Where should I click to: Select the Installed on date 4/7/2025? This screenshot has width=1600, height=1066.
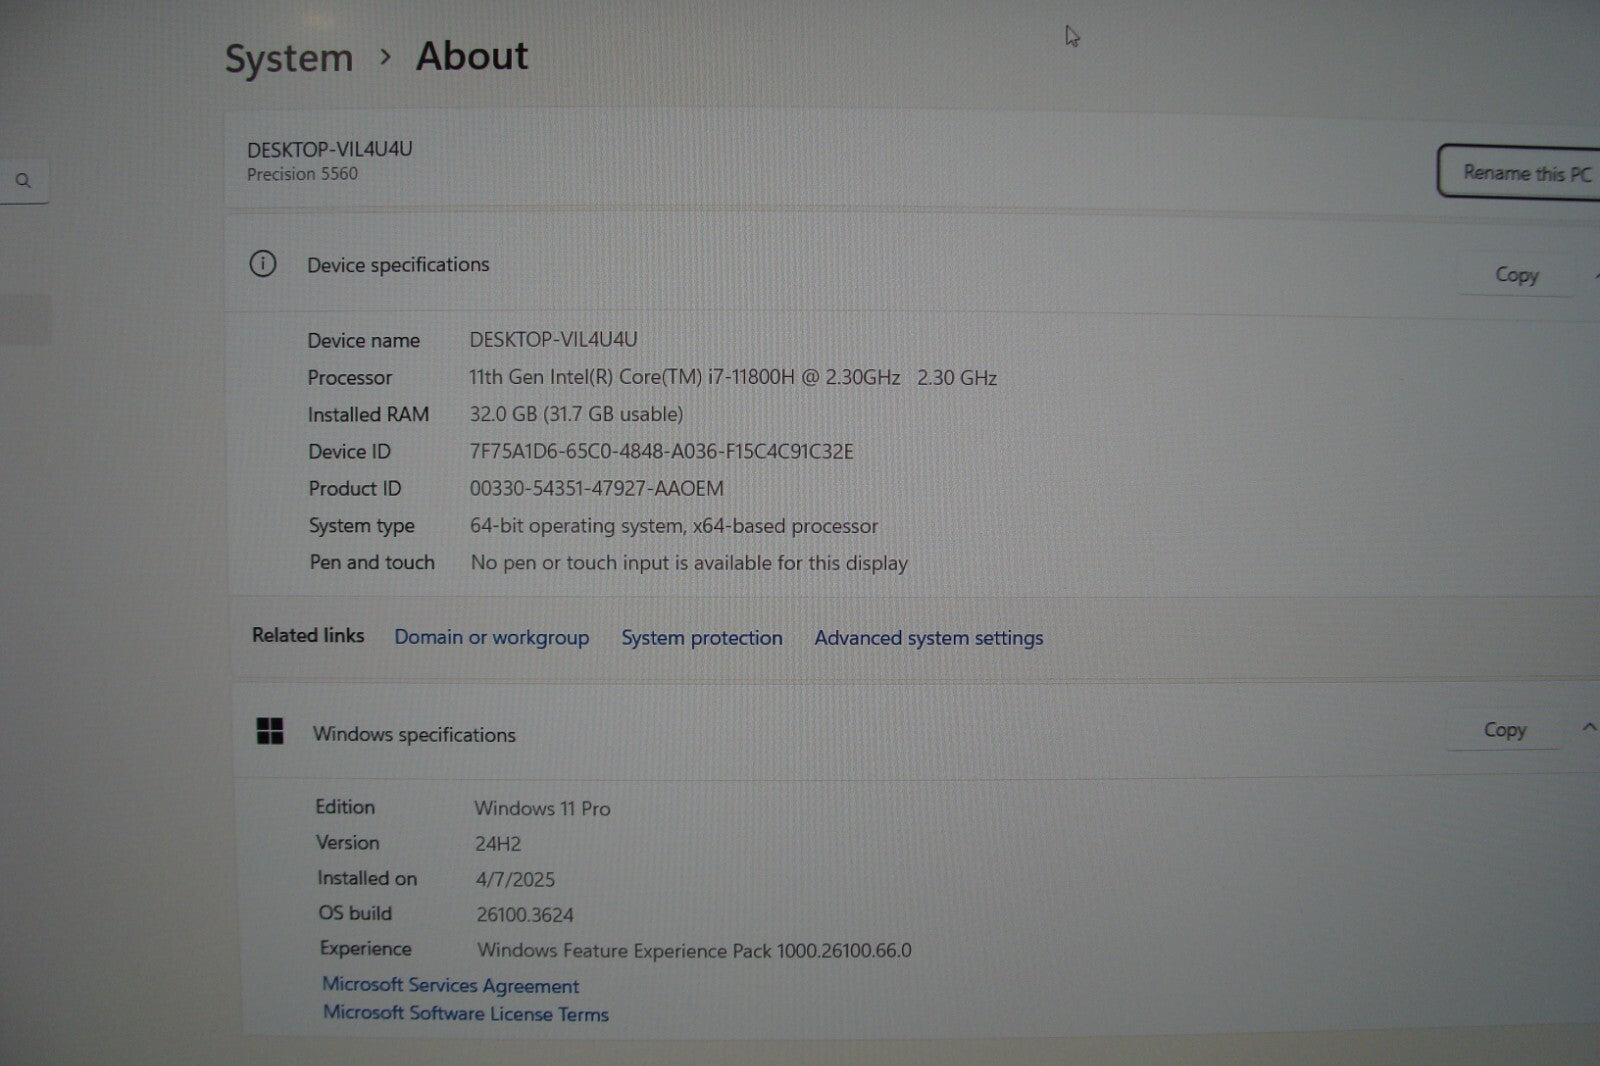[515, 879]
